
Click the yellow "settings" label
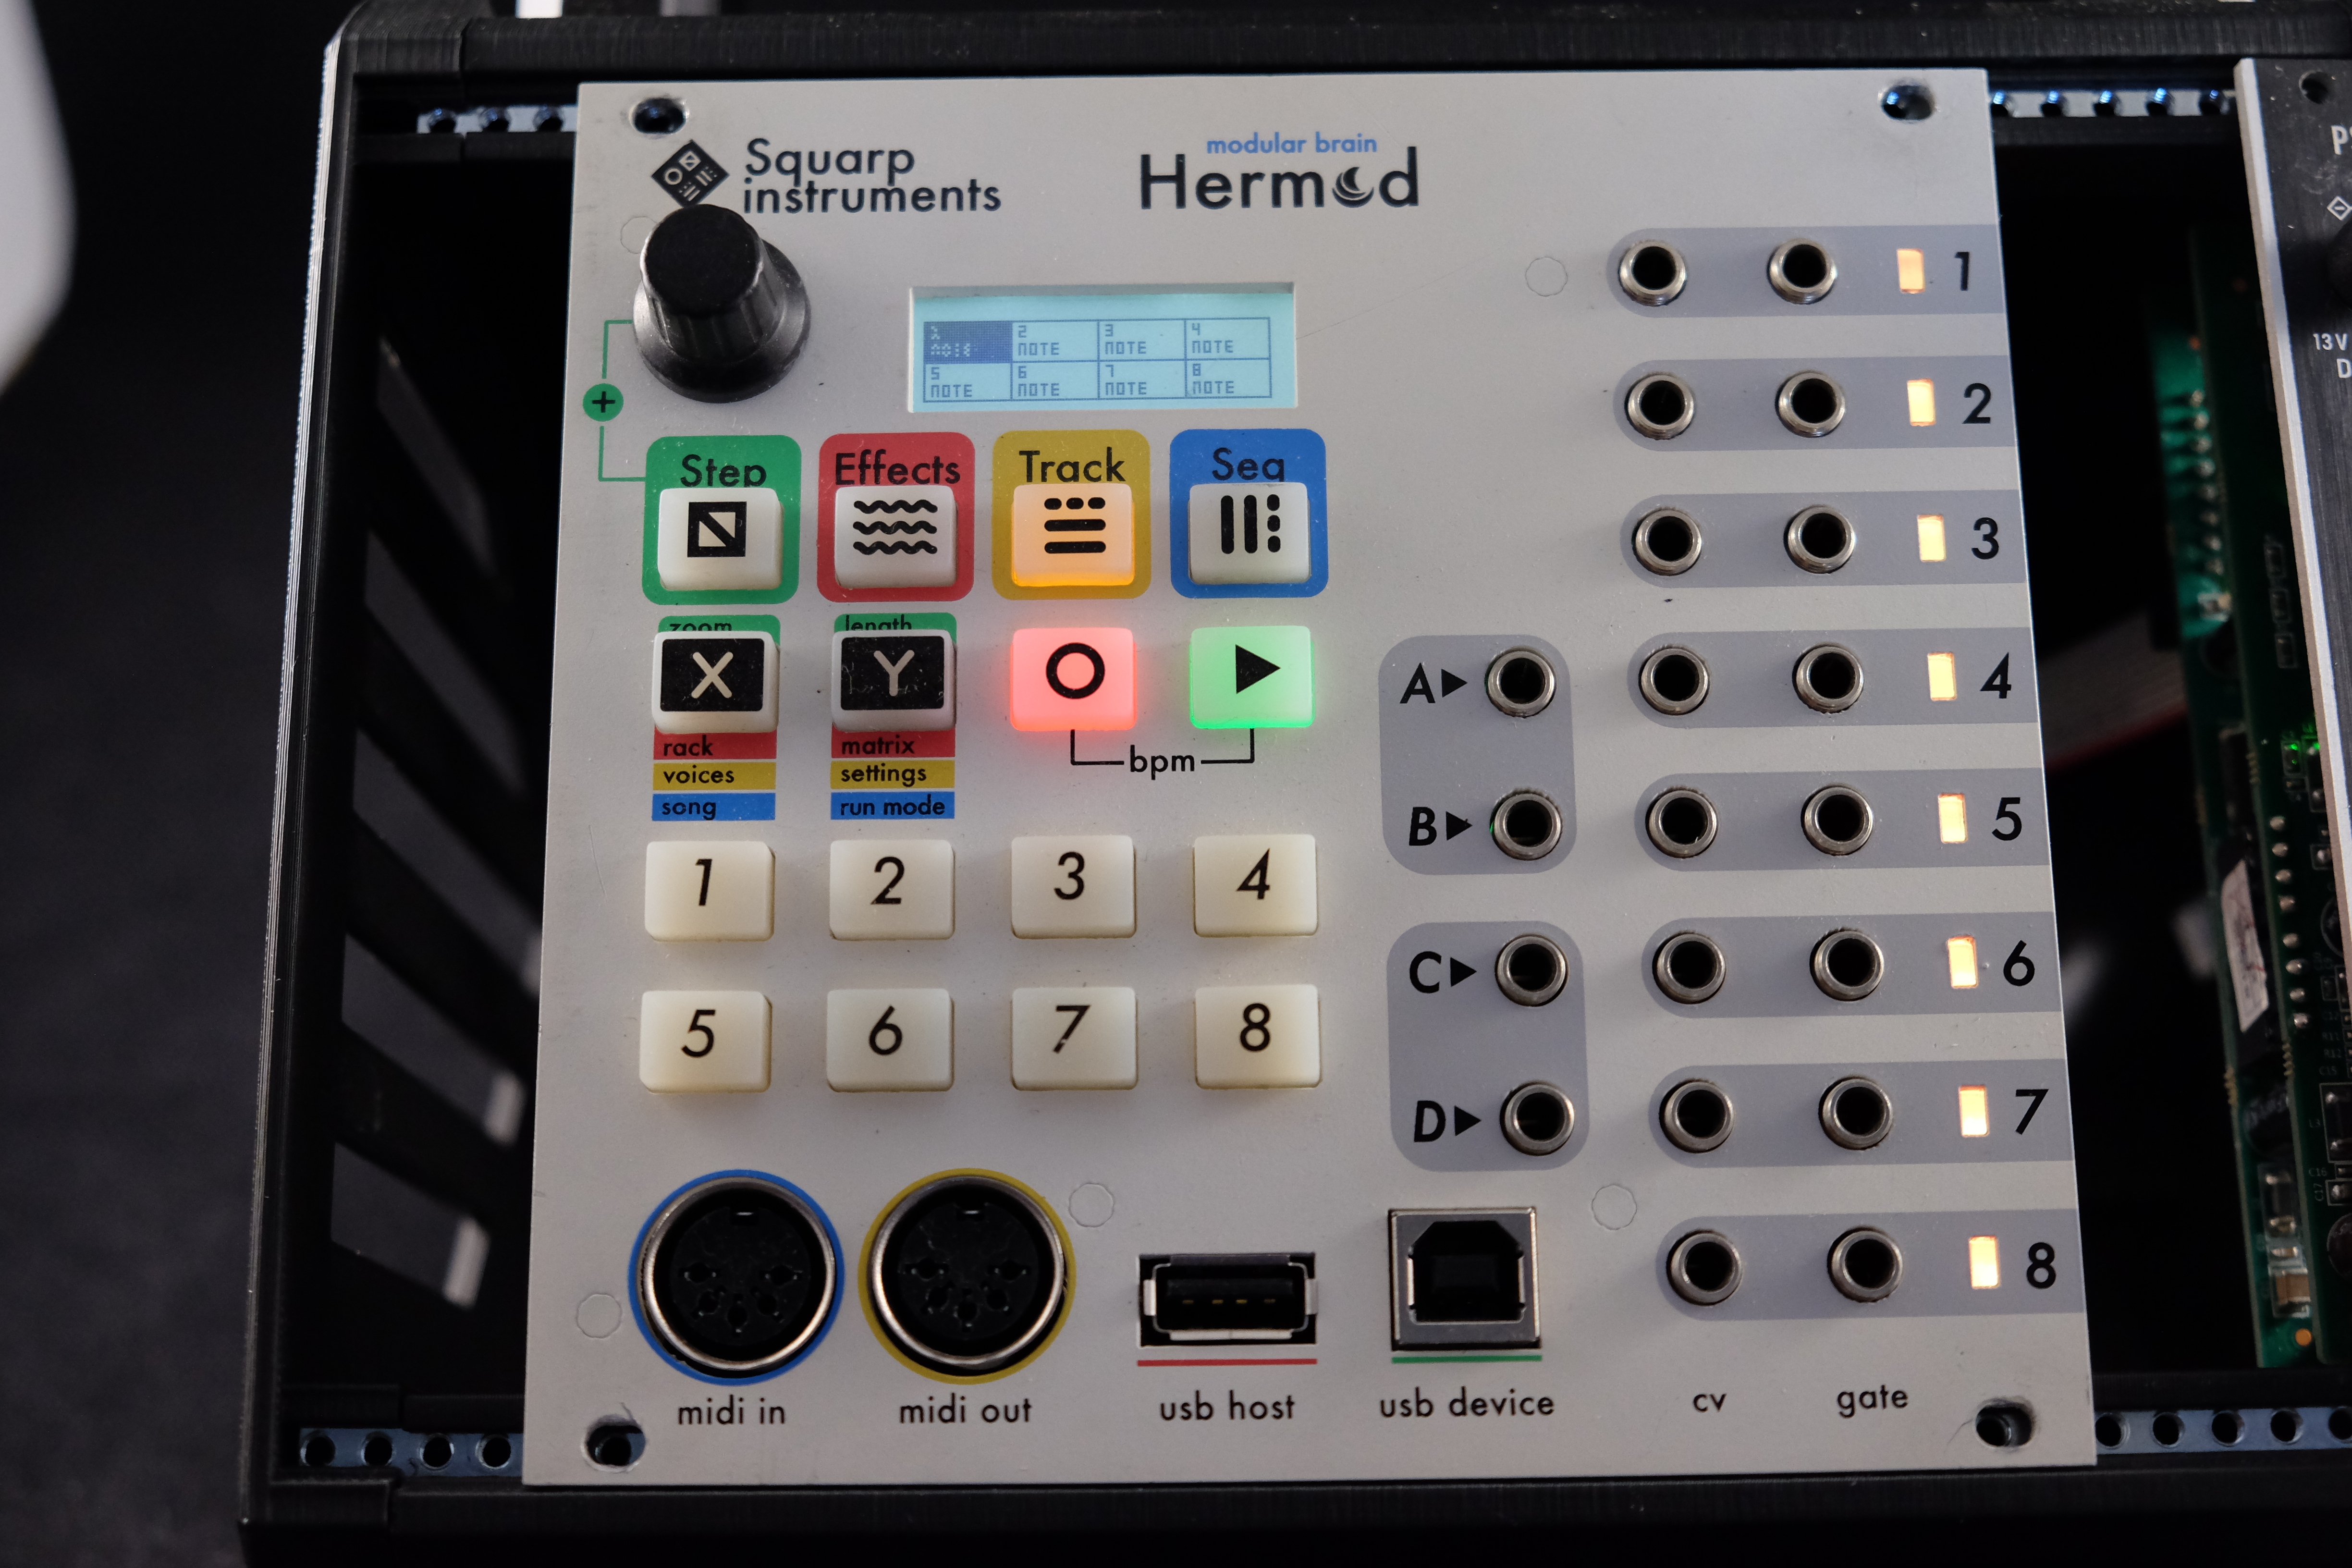883,773
